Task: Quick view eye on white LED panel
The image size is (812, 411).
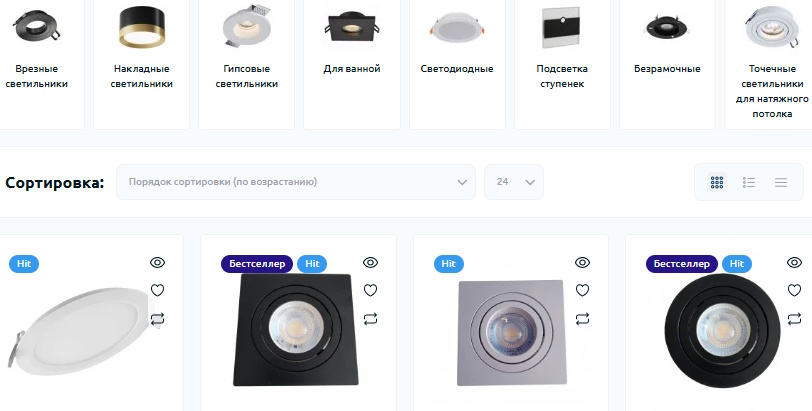Action: pos(157,262)
